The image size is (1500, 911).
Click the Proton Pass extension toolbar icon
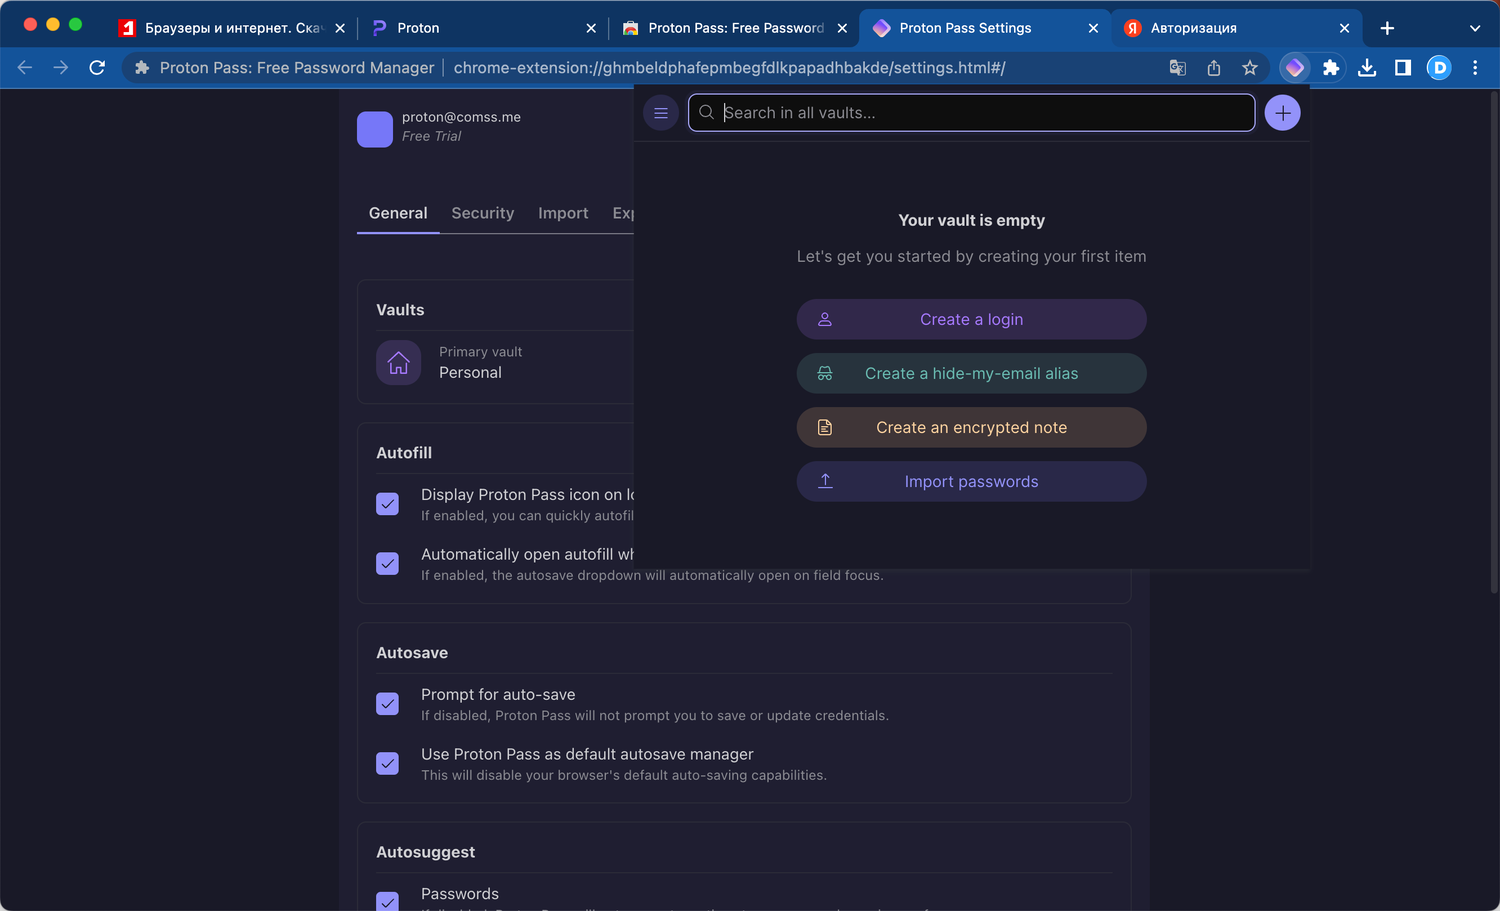[x=1295, y=68]
